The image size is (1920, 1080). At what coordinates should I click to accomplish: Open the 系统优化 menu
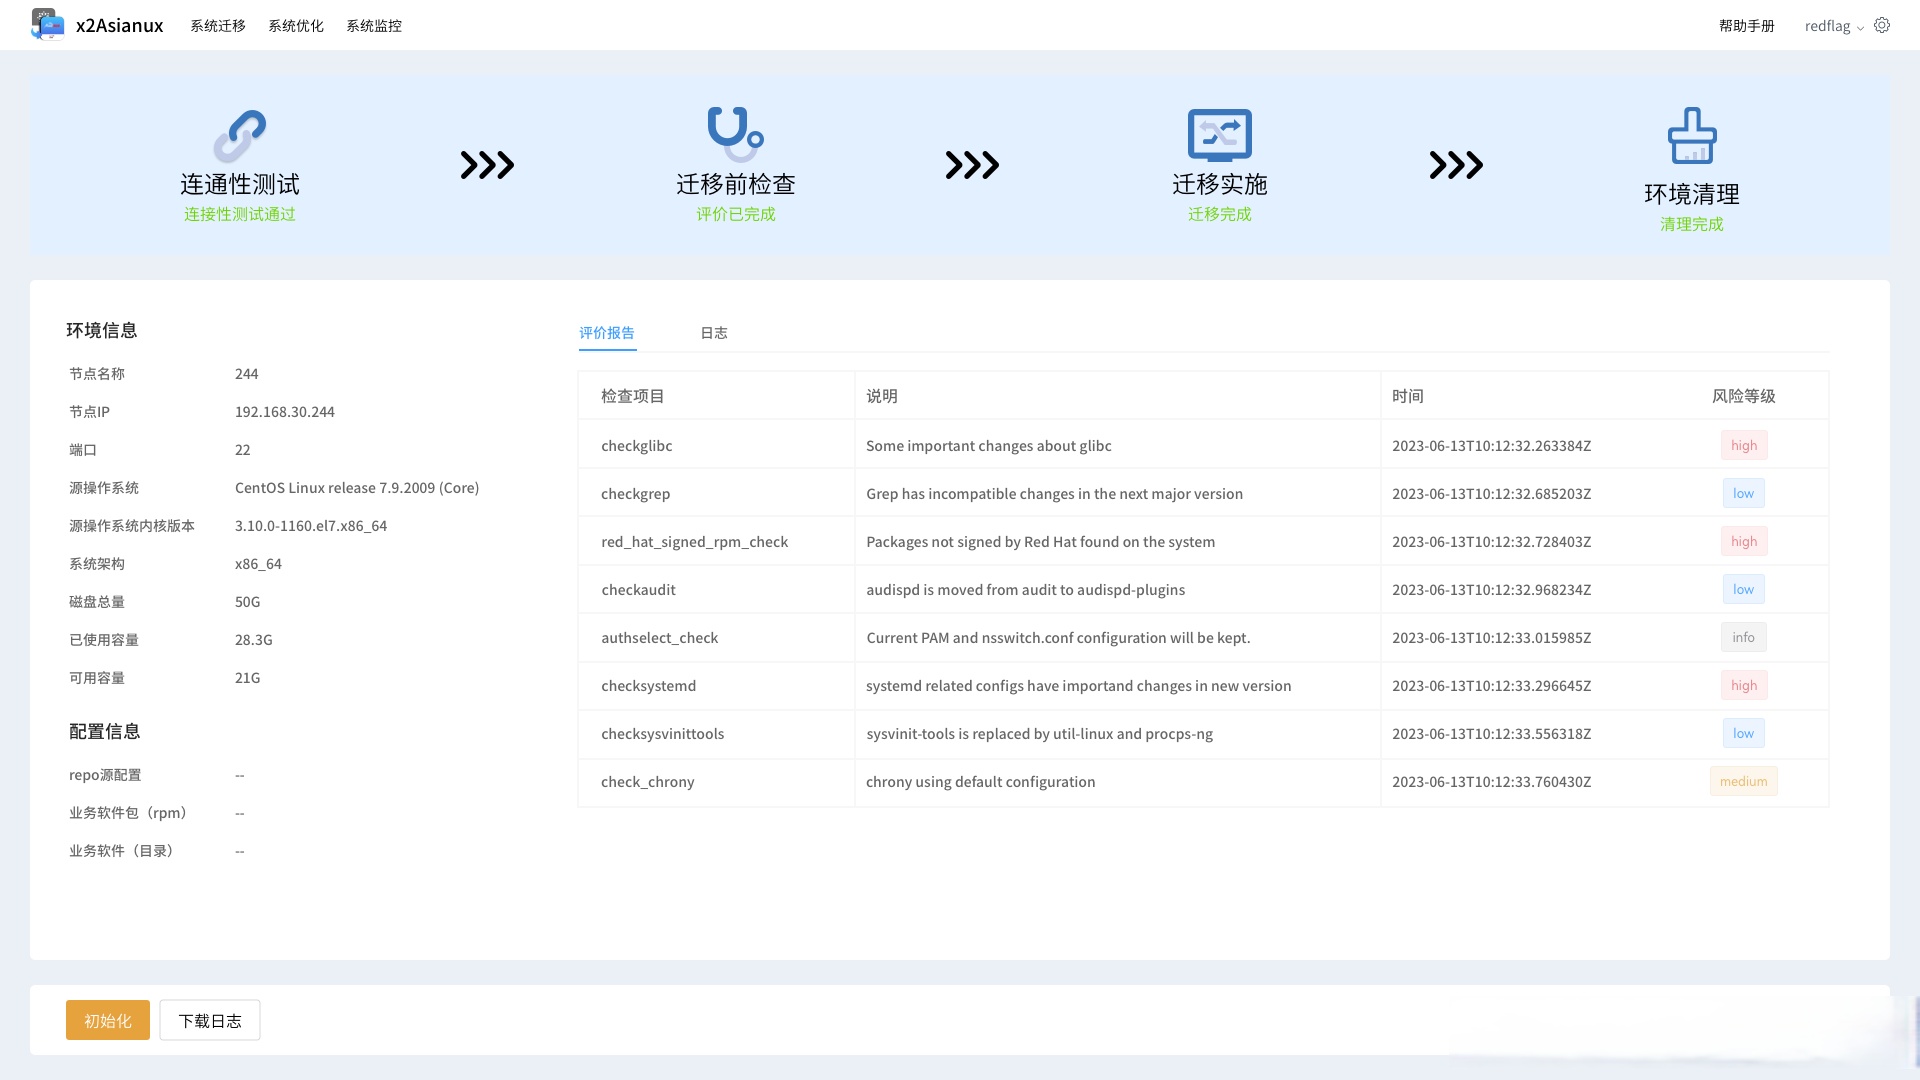tap(295, 25)
